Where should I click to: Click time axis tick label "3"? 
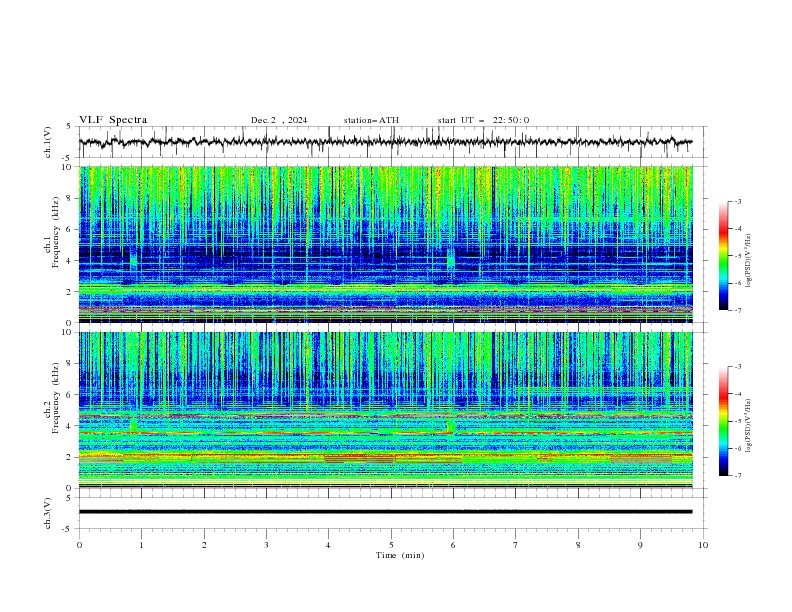[x=267, y=545]
